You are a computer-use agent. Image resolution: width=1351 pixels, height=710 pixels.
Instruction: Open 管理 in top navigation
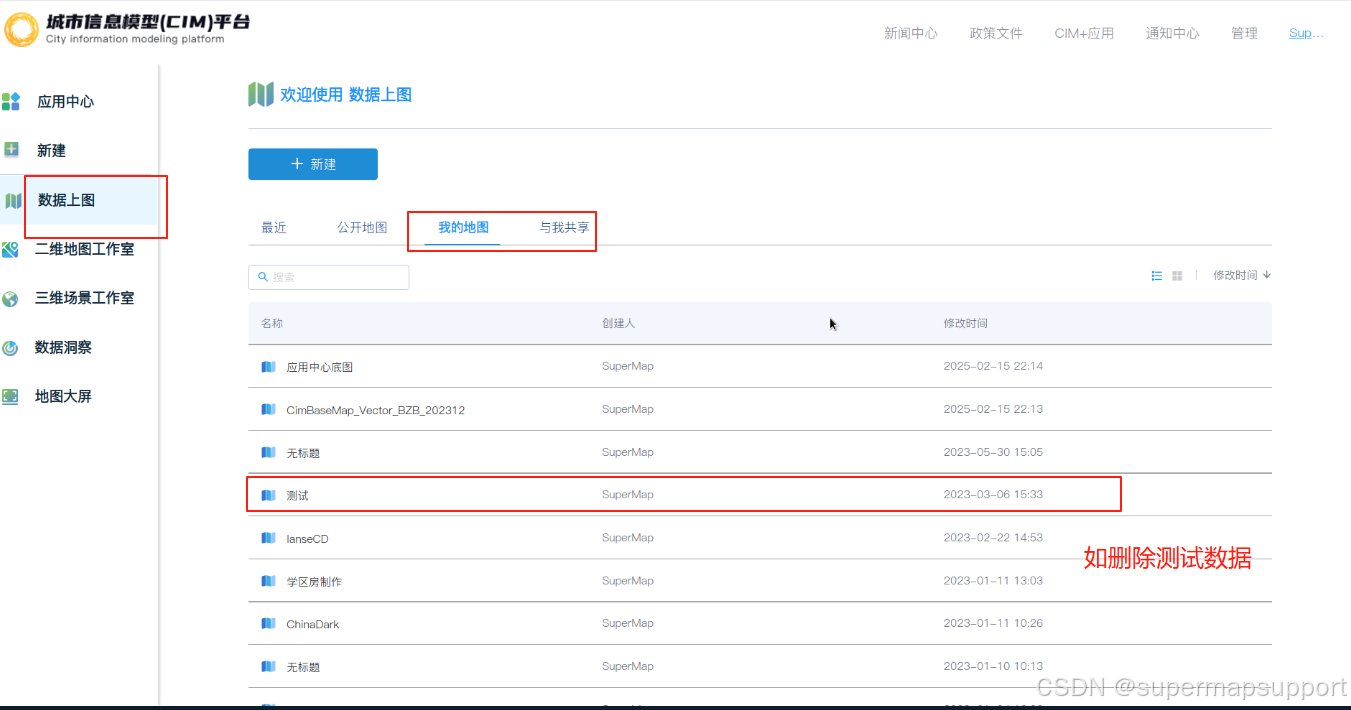tap(1244, 33)
